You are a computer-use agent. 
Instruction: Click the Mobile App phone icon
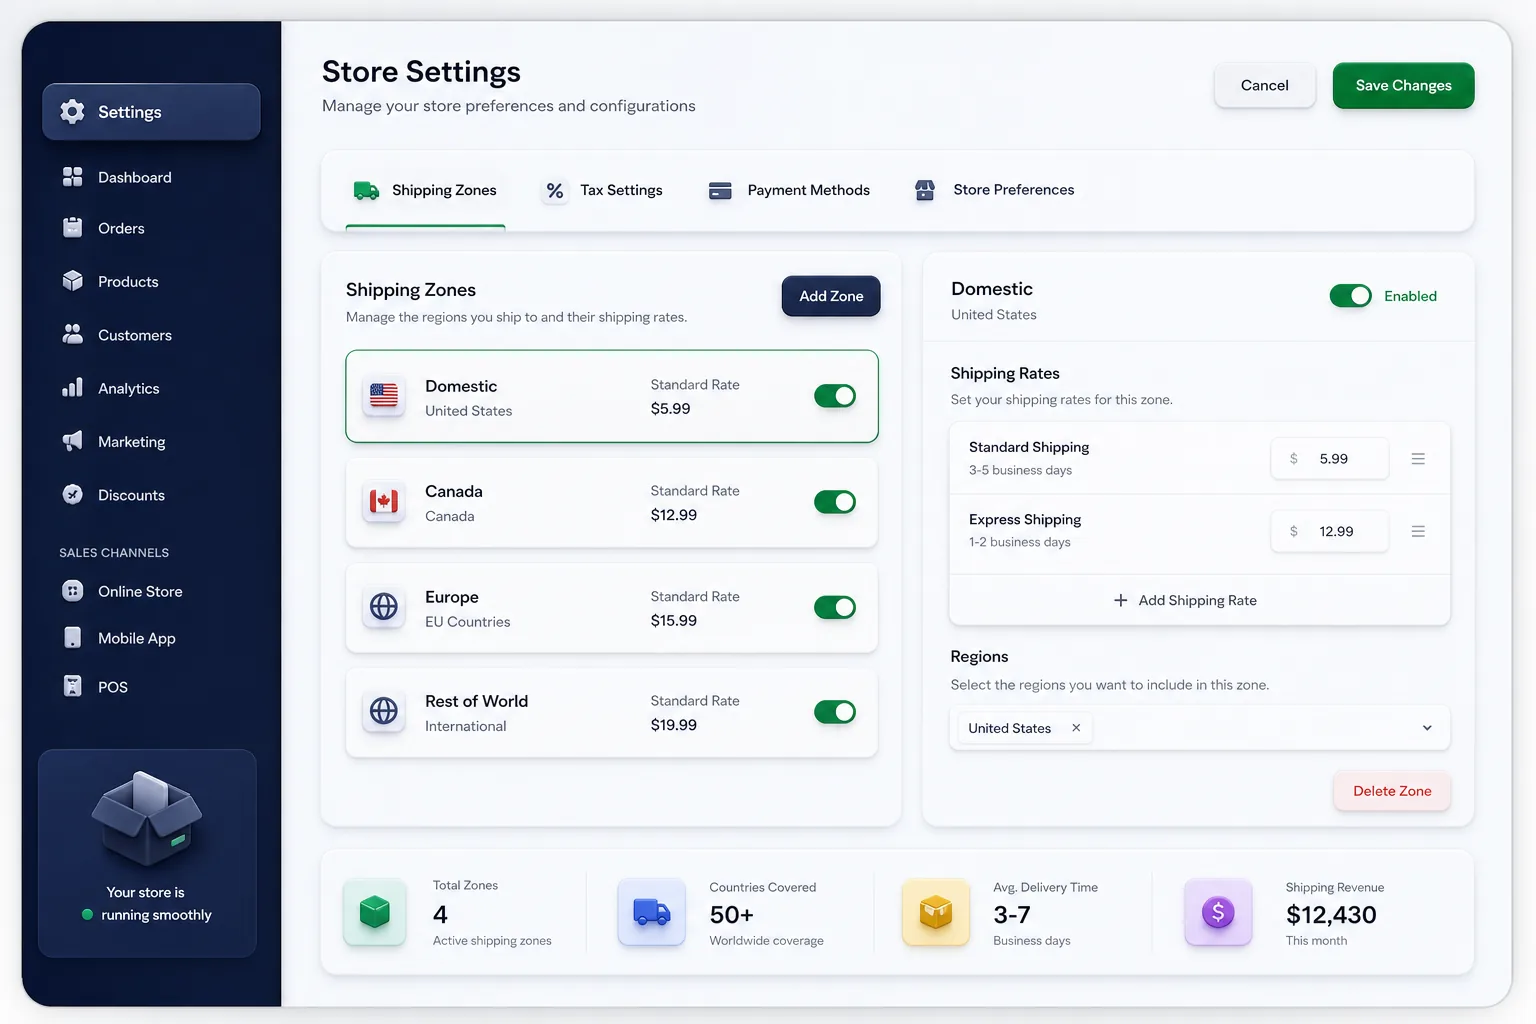(73, 638)
